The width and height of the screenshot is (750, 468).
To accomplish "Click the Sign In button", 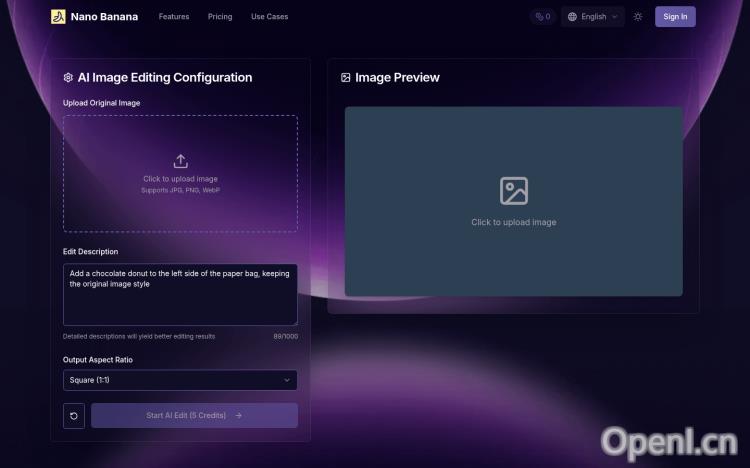I will [x=675, y=17].
